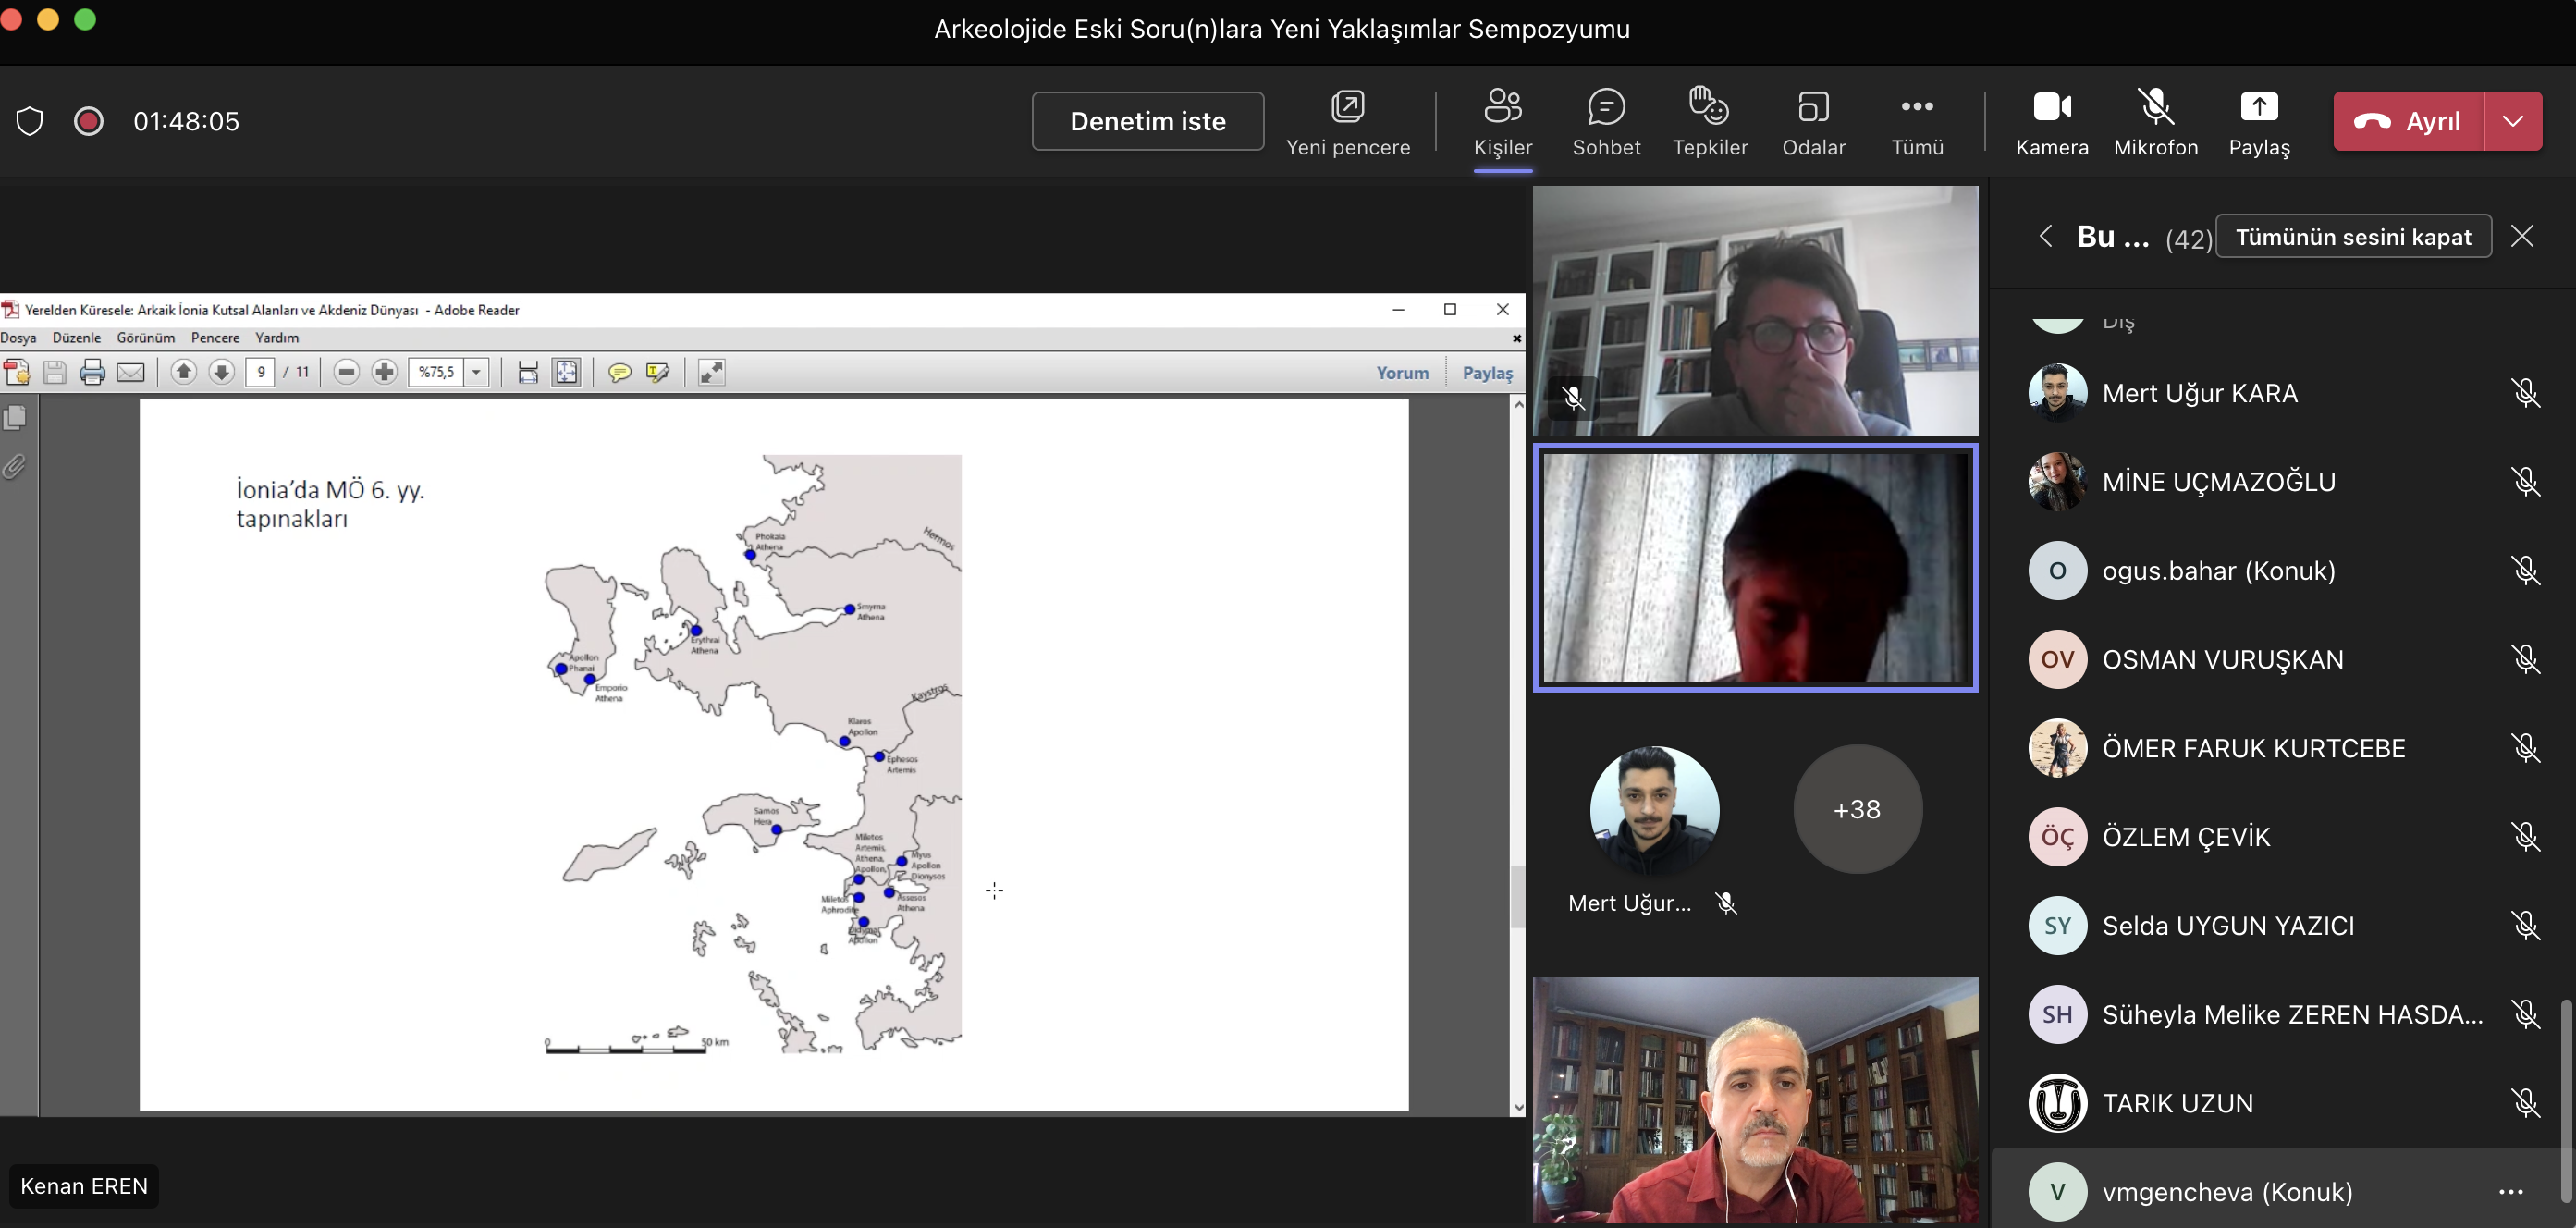Open the Düzenle menu

point(77,338)
